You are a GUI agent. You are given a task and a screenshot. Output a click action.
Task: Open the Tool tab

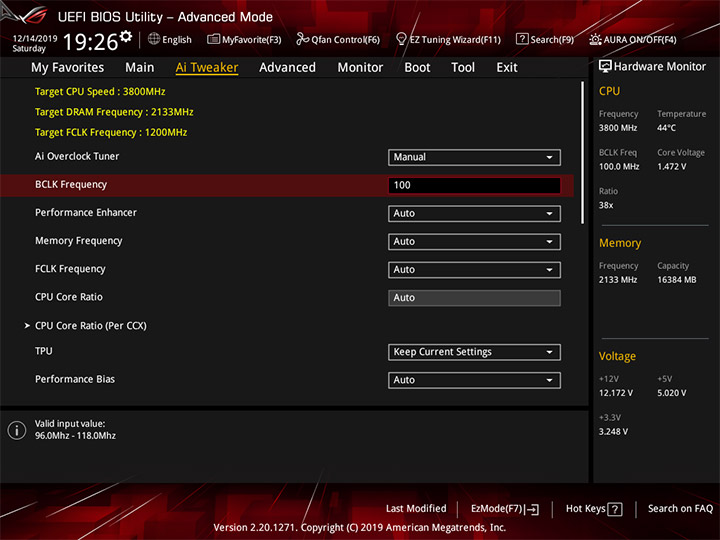463,68
